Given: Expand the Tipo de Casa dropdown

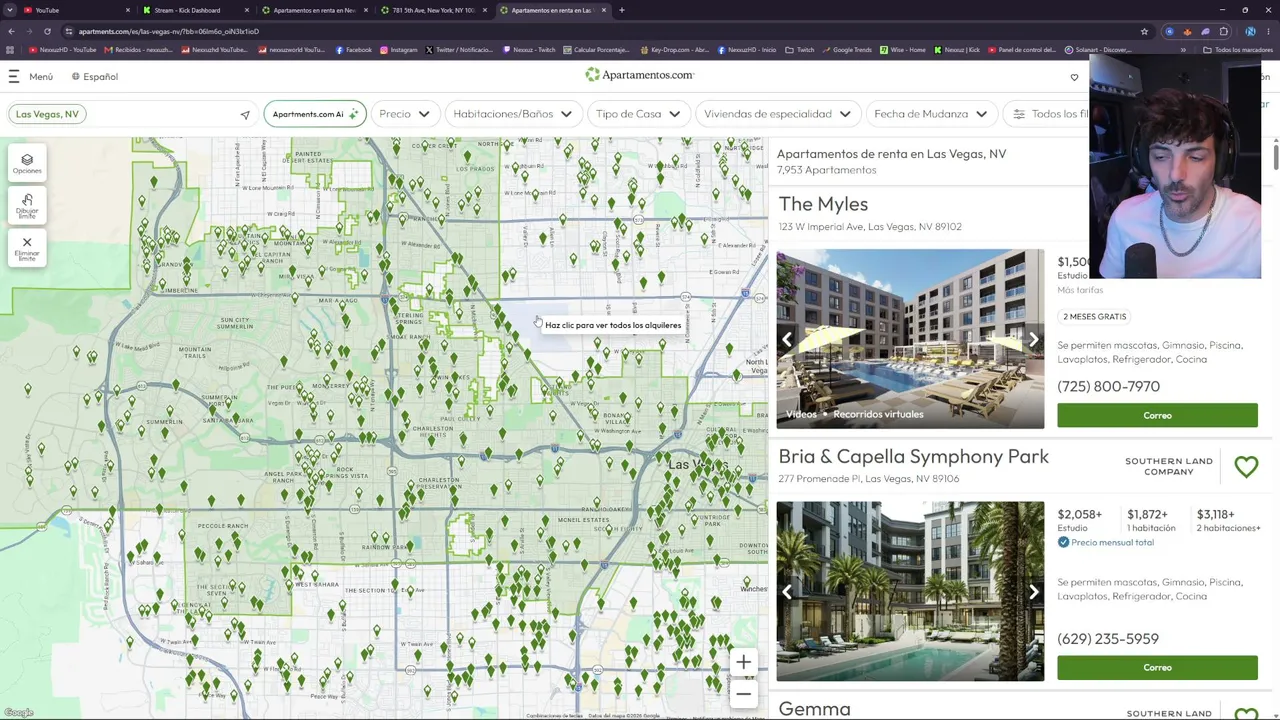Looking at the screenshot, I should (637, 114).
